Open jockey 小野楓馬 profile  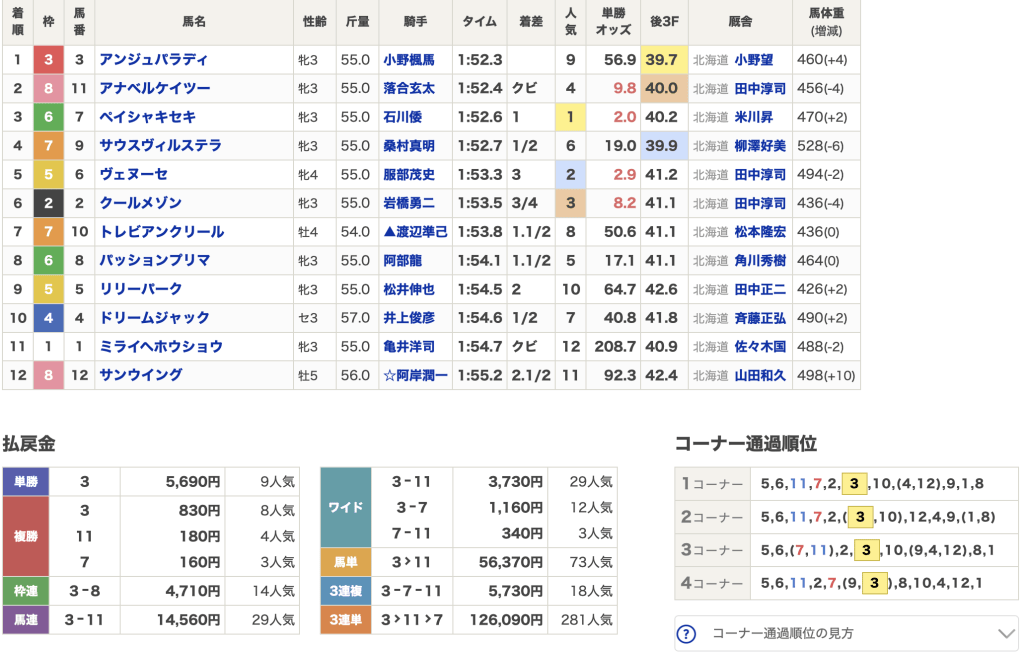[409, 60]
